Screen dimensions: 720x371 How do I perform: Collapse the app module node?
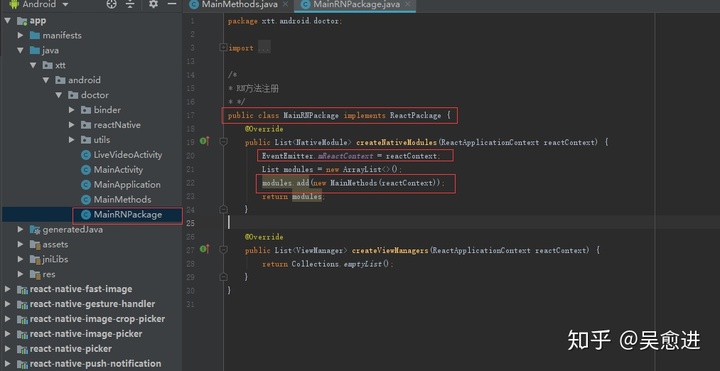(x=8, y=21)
